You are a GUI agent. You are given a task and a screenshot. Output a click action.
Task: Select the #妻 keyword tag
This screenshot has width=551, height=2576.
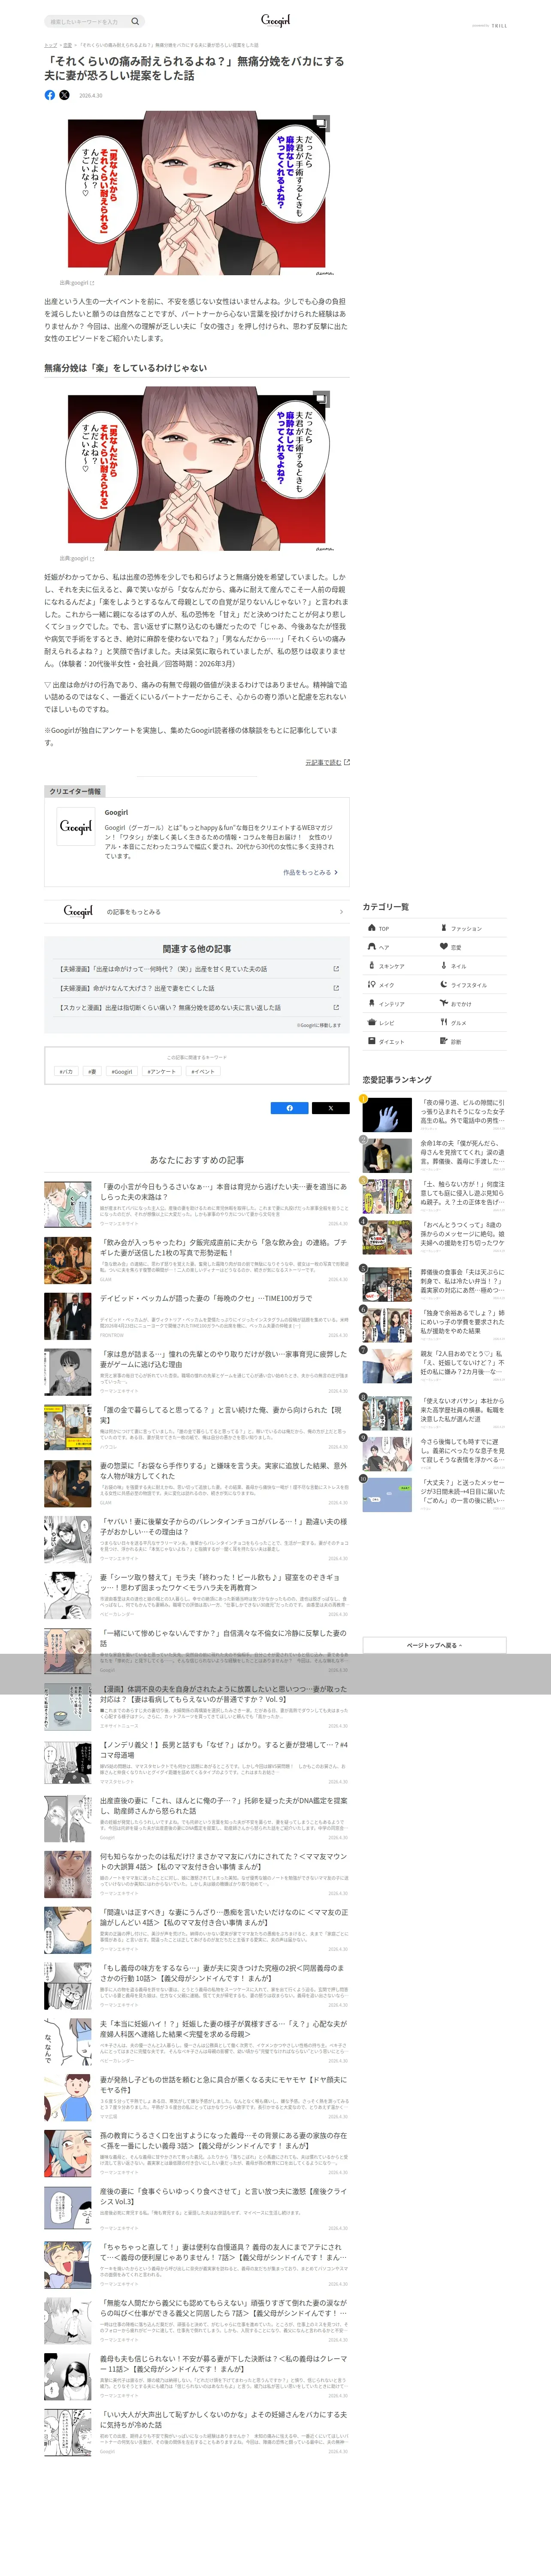92,1072
